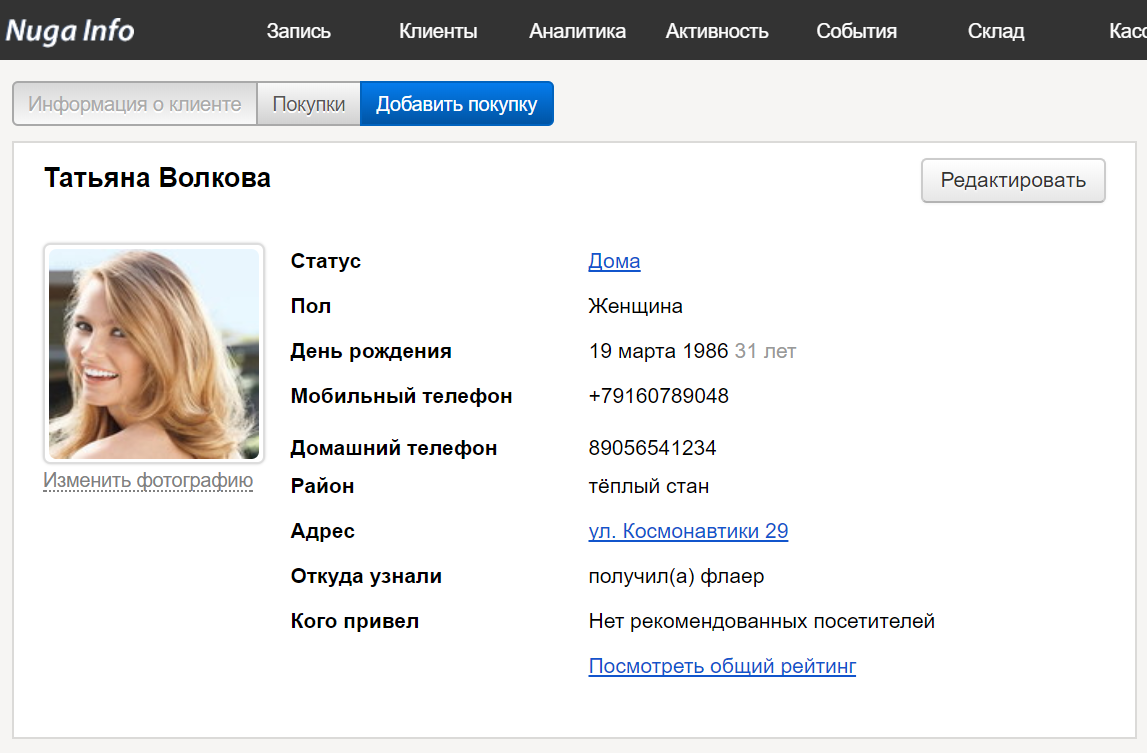This screenshot has width=1147, height=753.
Task: Click the Посмотреть общий рейтинг link
Action: point(722,666)
